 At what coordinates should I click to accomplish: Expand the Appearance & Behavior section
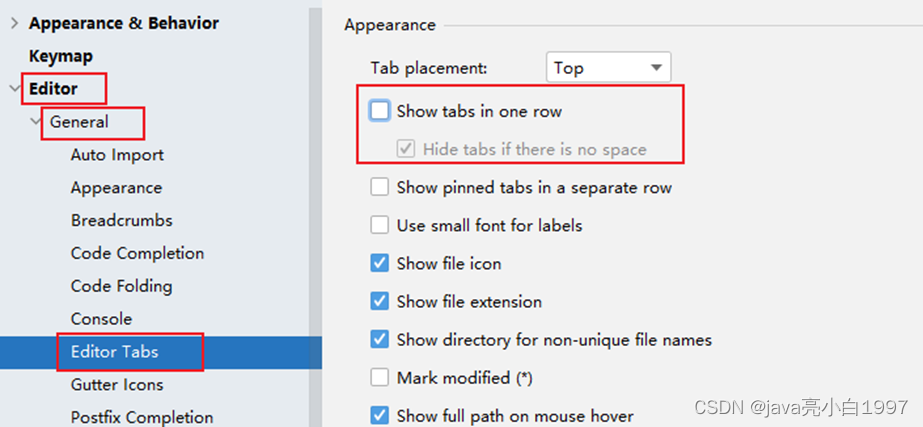coord(14,23)
